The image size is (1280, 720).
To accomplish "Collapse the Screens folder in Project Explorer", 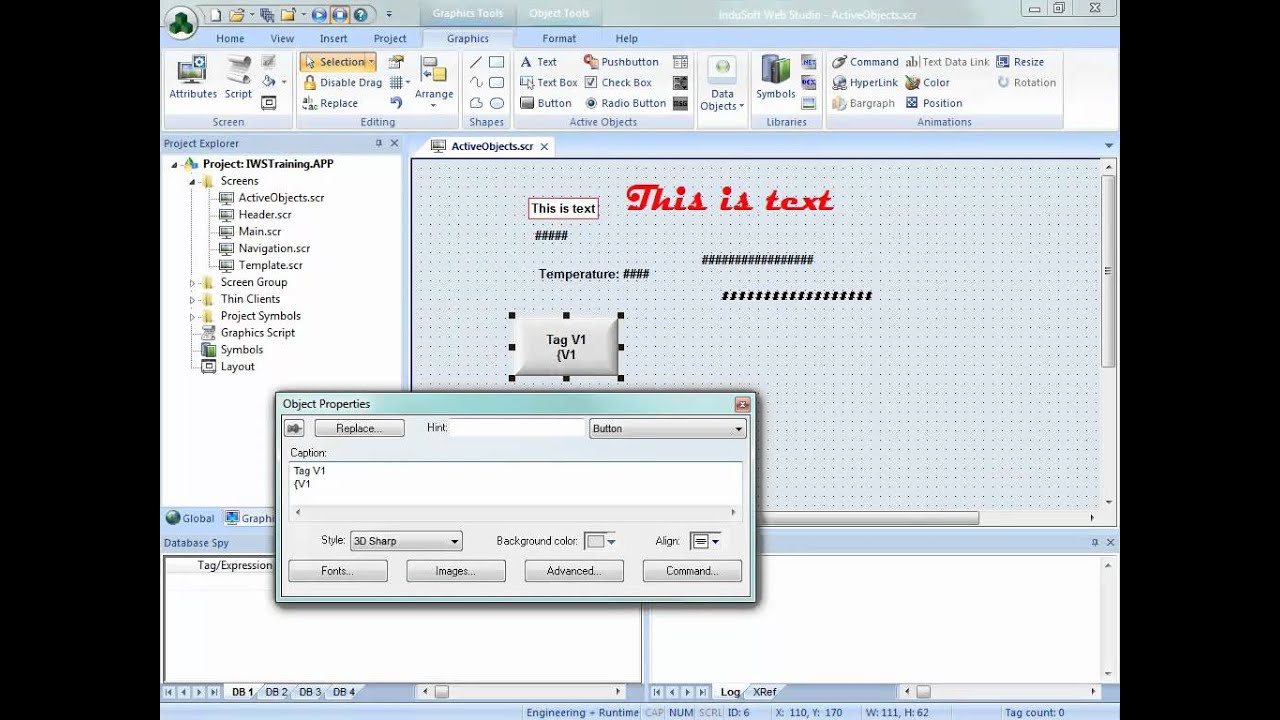I will pyautogui.click(x=193, y=182).
